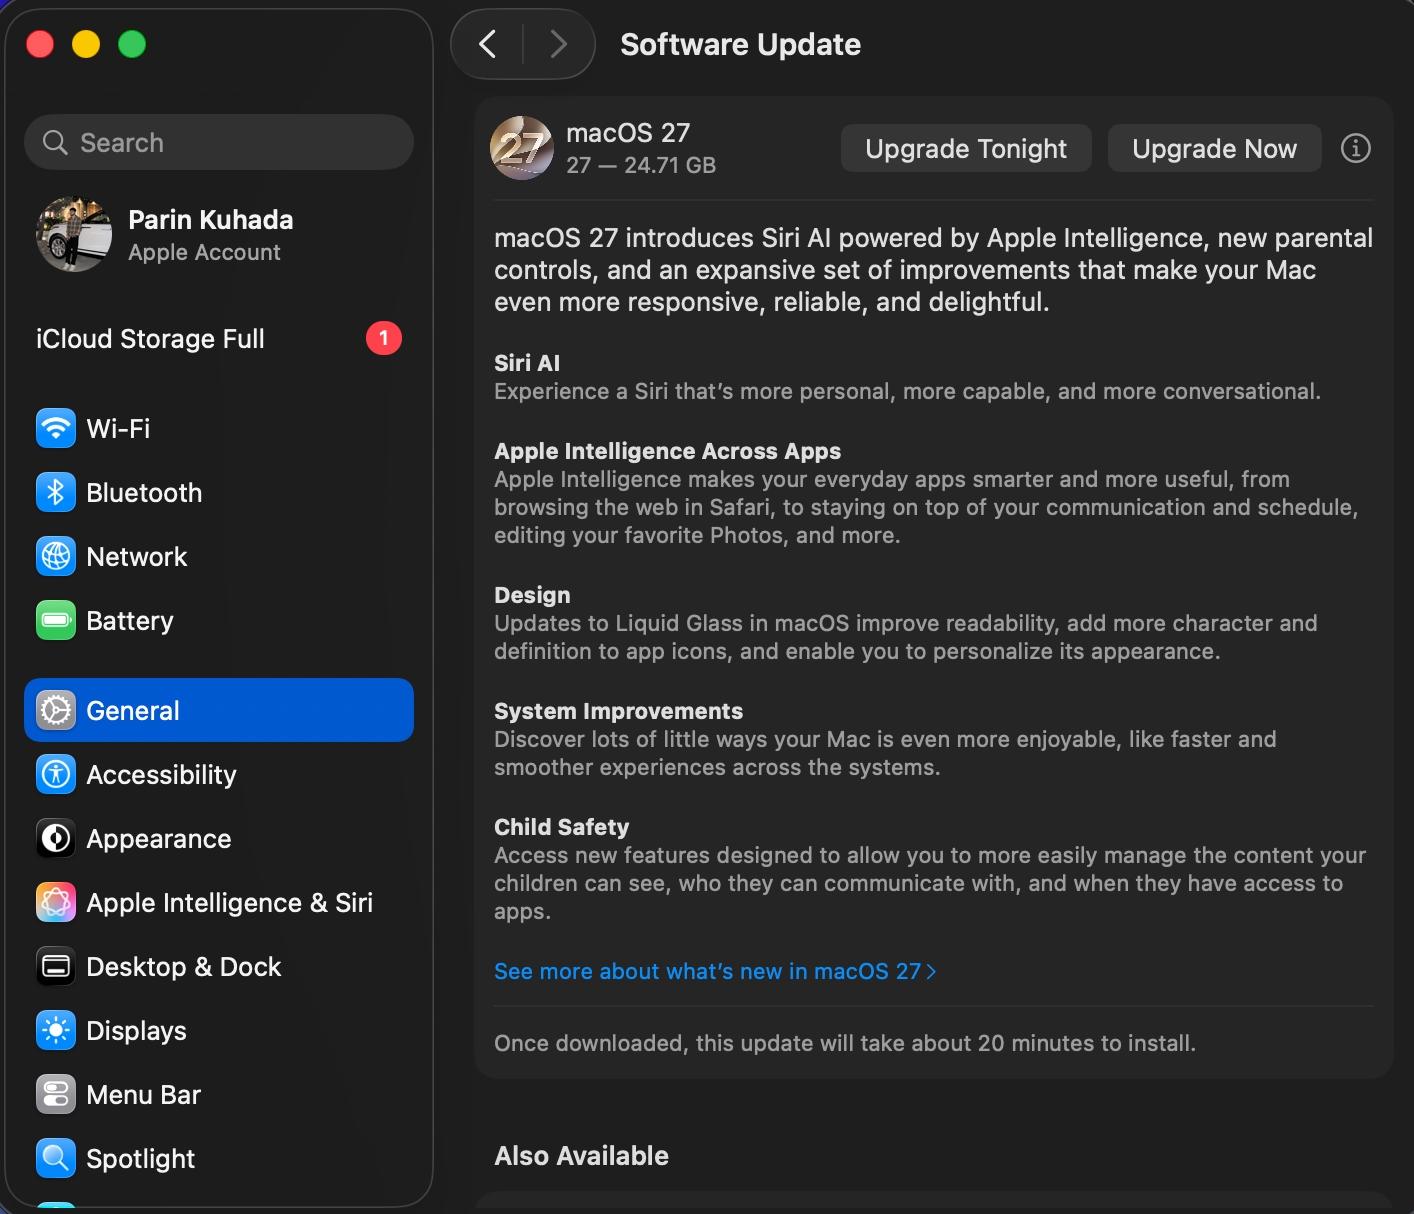The height and width of the screenshot is (1214, 1414).
Task: Click the 20 minutes install note
Action: pos(845,1043)
